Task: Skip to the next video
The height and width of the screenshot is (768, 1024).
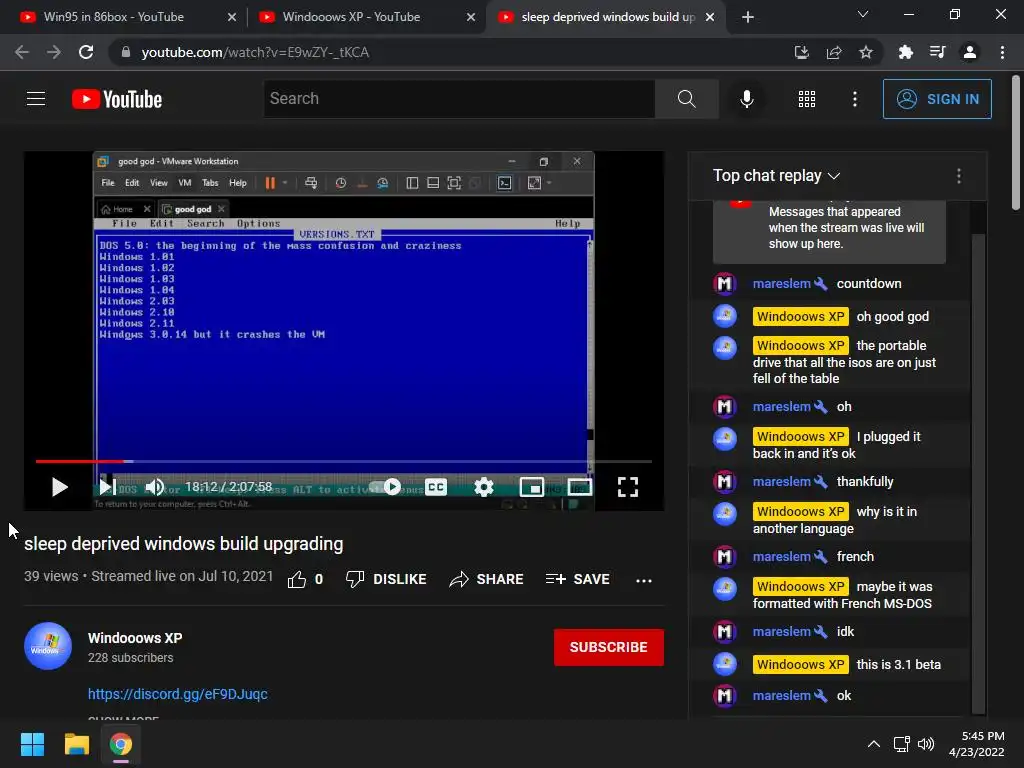Action: coord(107,487)
